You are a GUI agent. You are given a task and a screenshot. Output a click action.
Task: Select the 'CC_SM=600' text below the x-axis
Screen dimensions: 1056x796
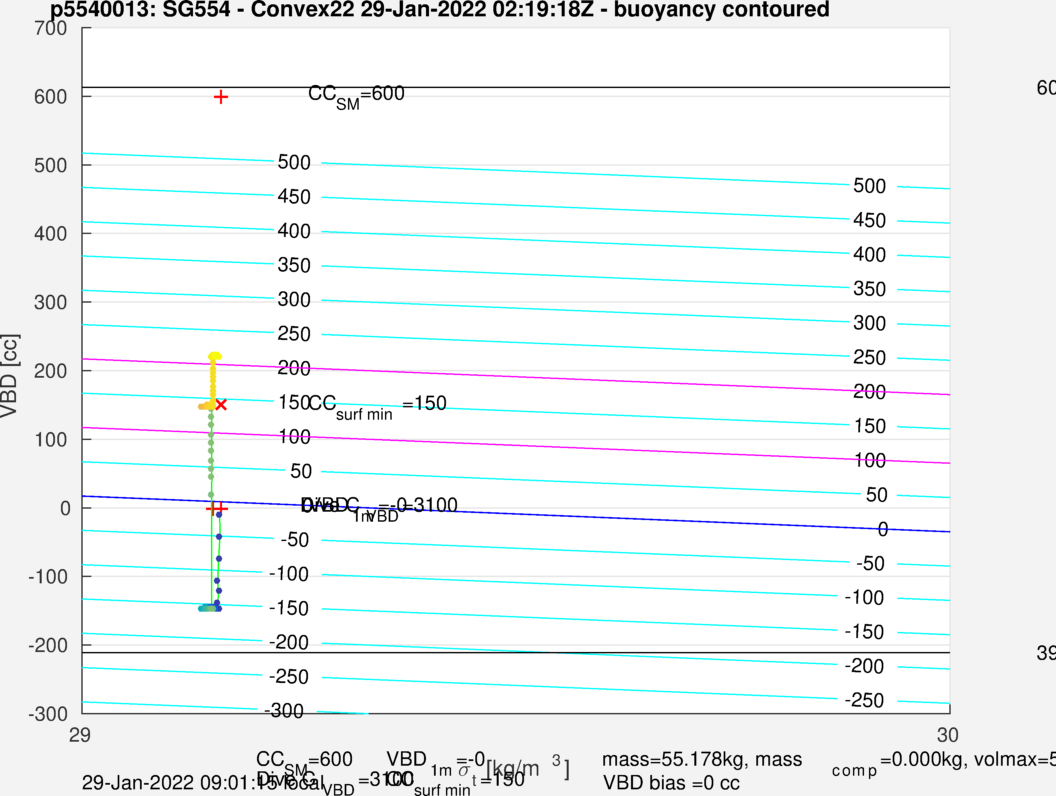(x=304, y=762)
